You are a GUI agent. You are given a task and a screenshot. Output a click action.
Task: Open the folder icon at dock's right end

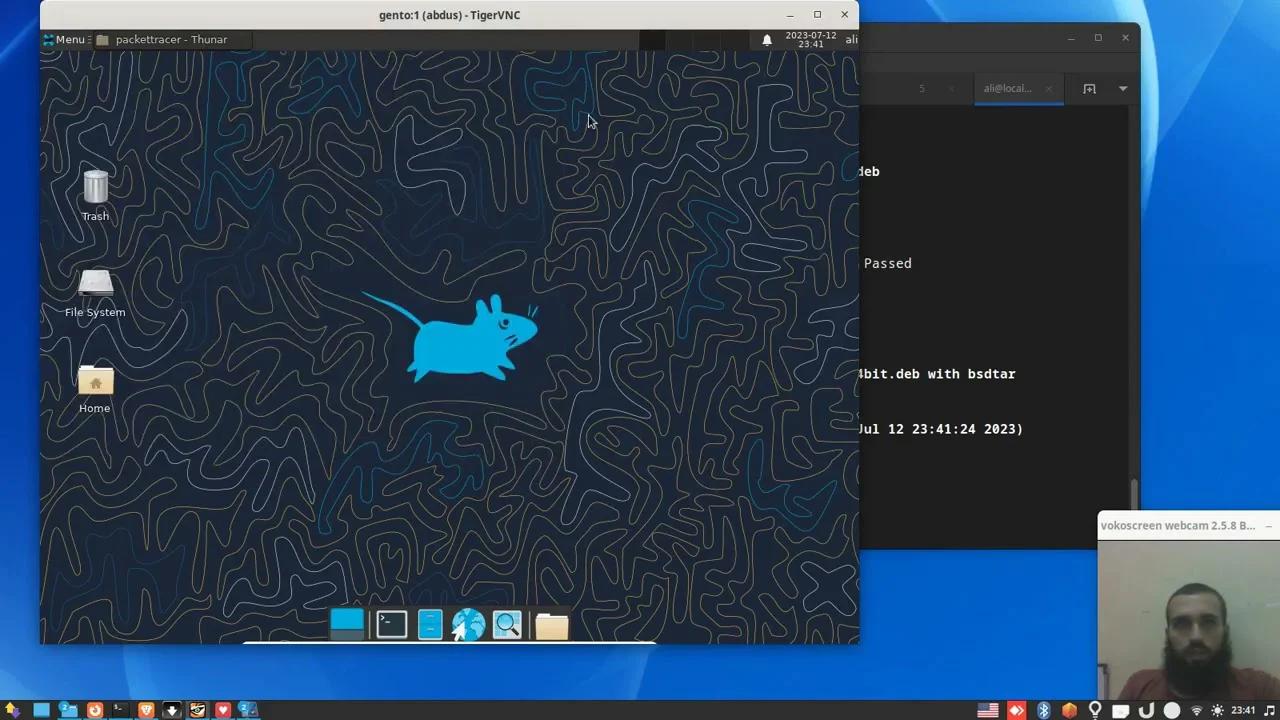(x=551, y=624)
